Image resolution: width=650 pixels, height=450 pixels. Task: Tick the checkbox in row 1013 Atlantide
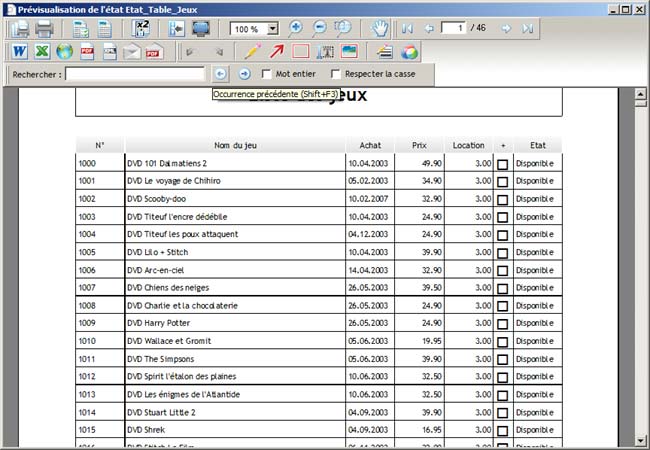coord(502,395)
